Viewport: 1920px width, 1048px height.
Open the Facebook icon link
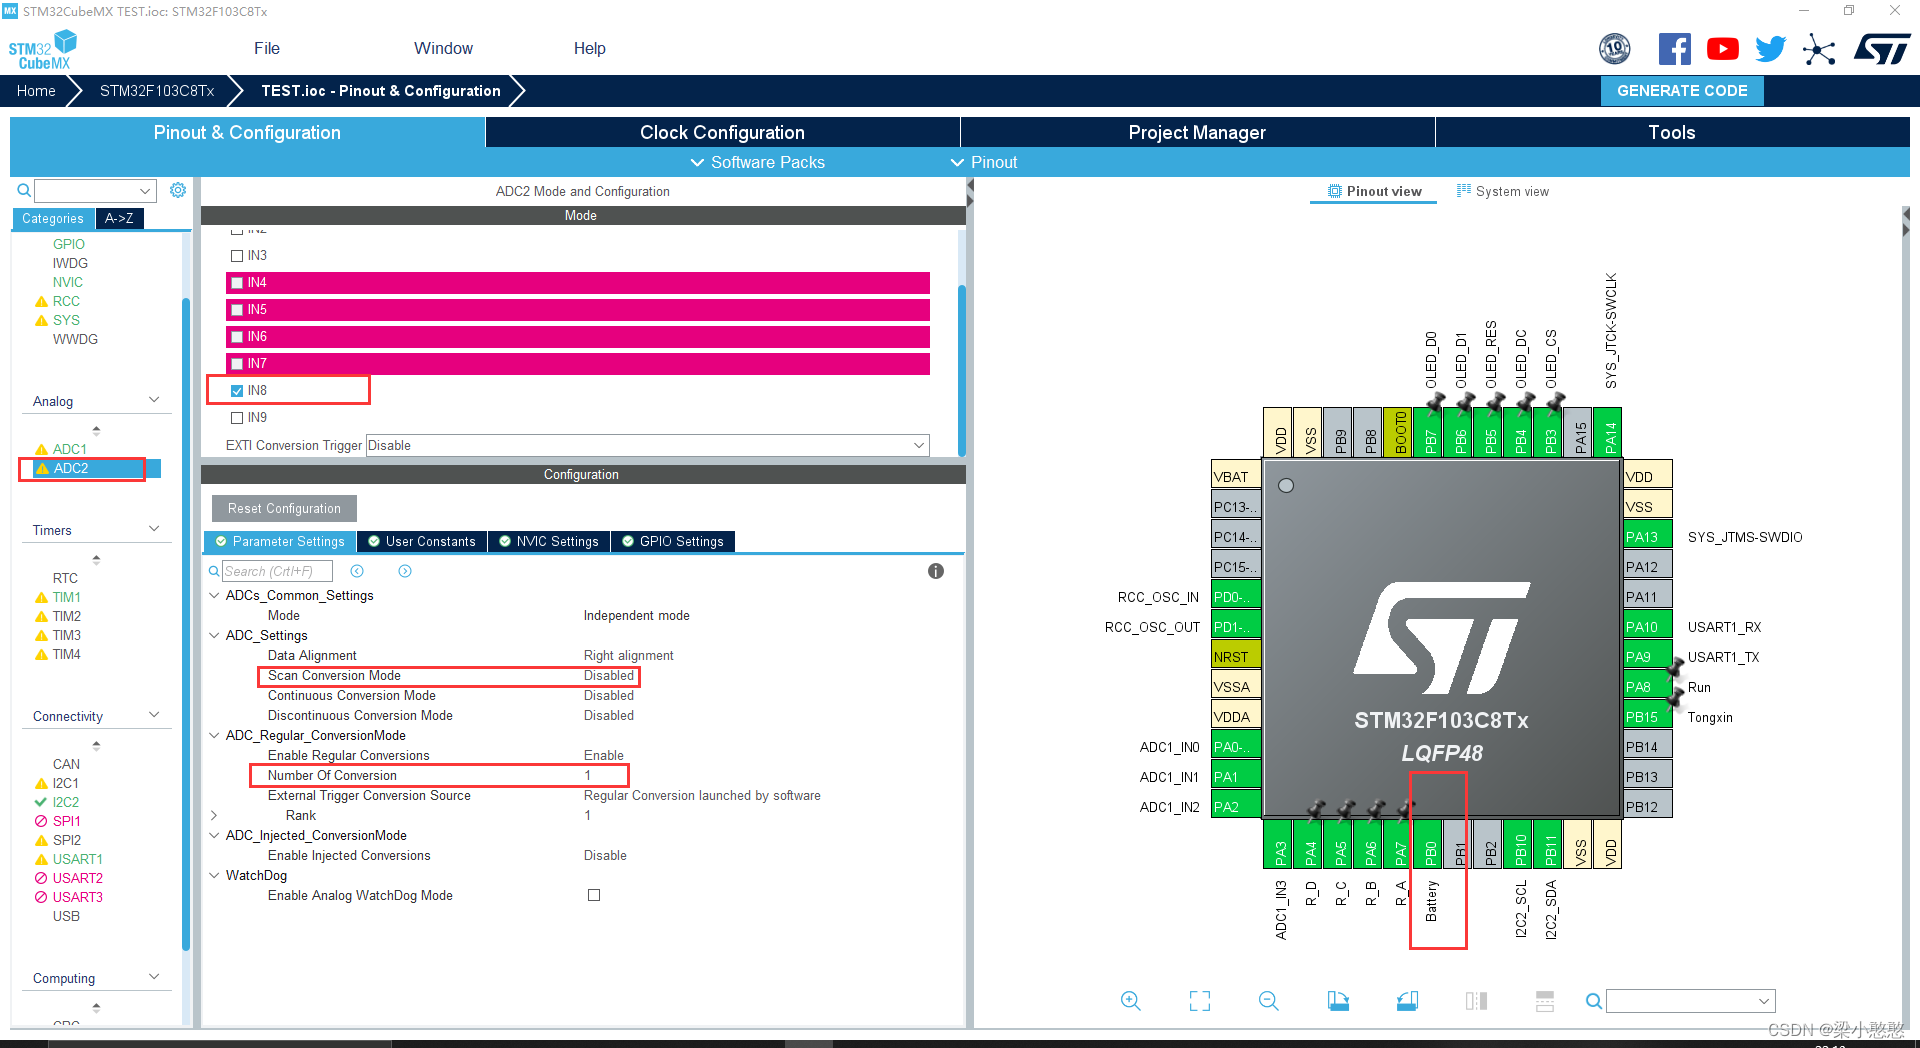pyautogui.click(x=1675, y=49)
